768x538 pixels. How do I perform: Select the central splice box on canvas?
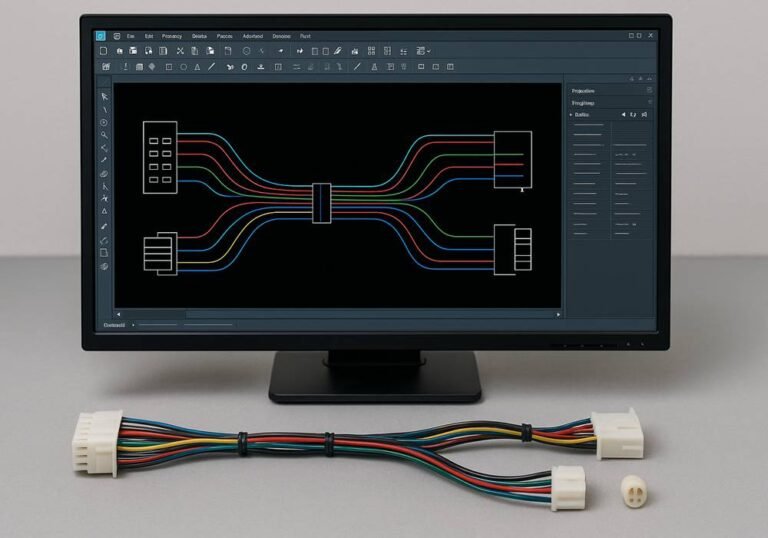click(x=322, y=203)
